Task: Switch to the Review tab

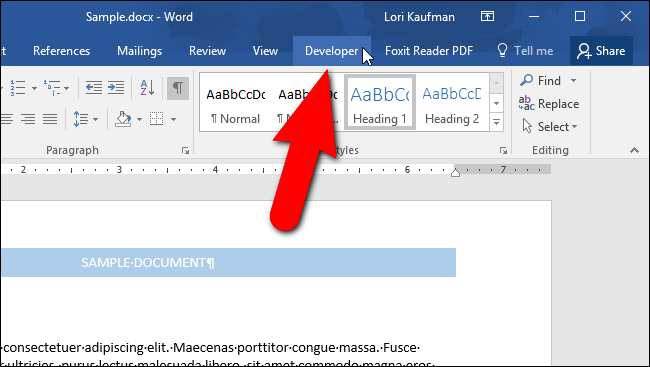Action: [207, 51]
